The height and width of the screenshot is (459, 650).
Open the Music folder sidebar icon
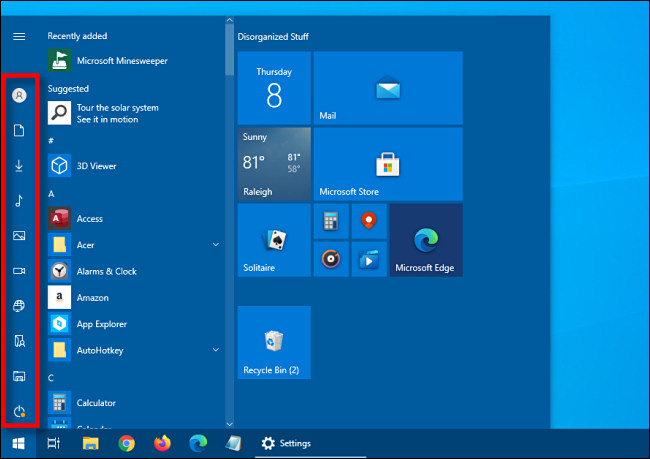point(19,200)
